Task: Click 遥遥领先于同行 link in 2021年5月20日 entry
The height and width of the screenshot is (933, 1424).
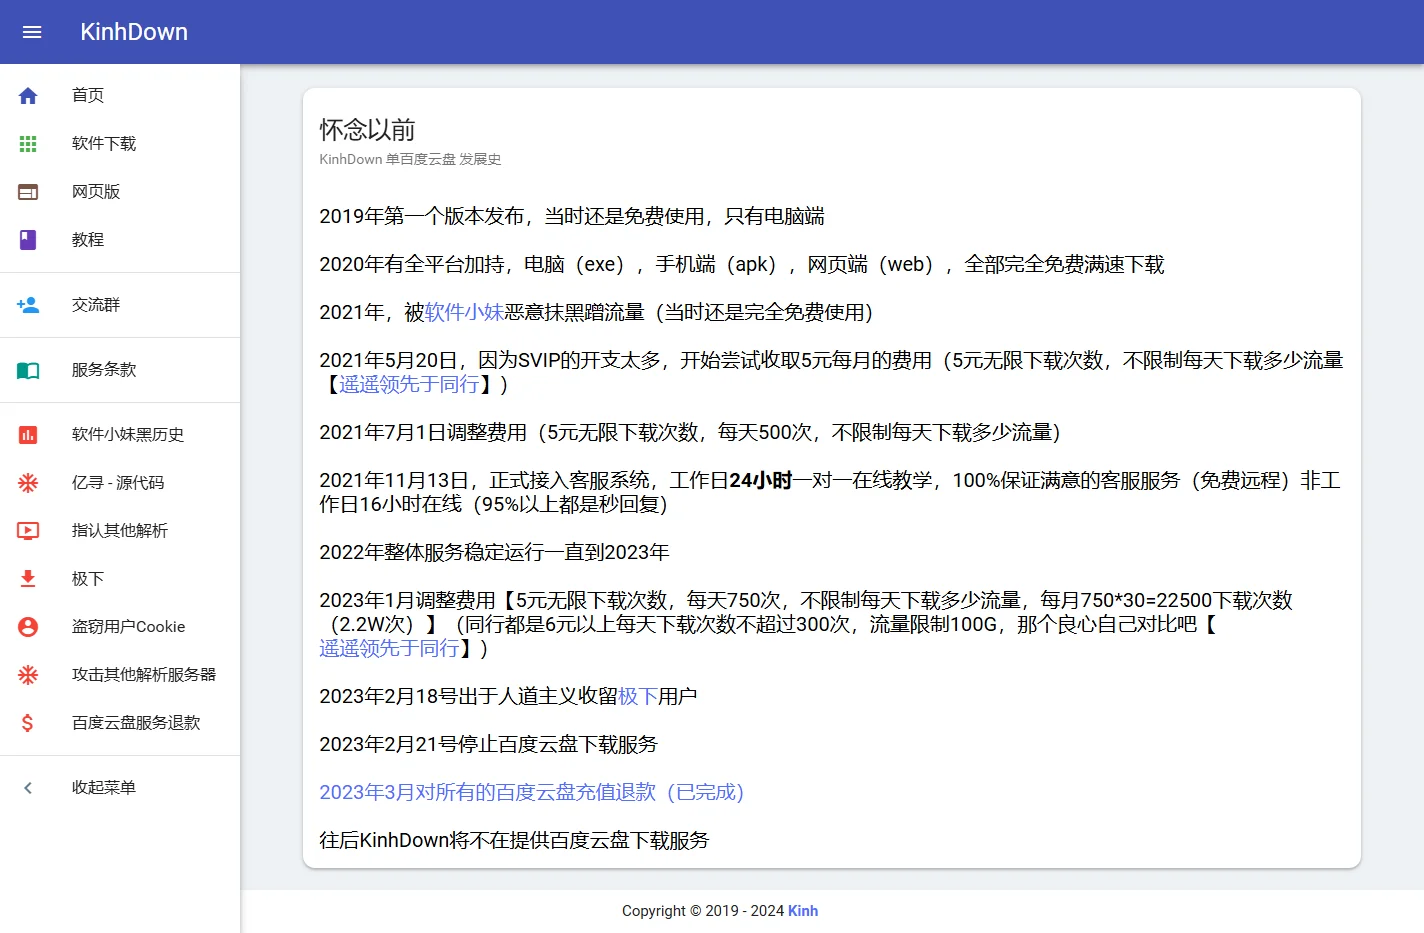Action: (409, 385)
